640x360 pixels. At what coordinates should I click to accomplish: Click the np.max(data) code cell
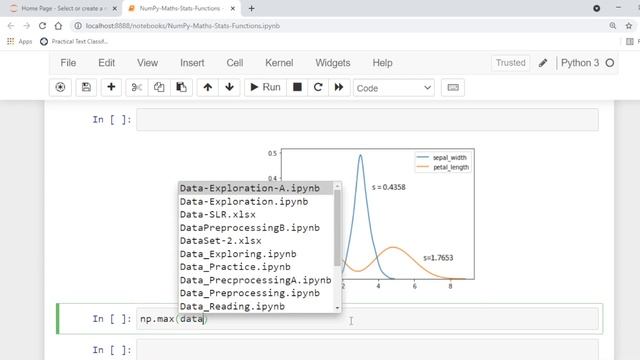367,319
